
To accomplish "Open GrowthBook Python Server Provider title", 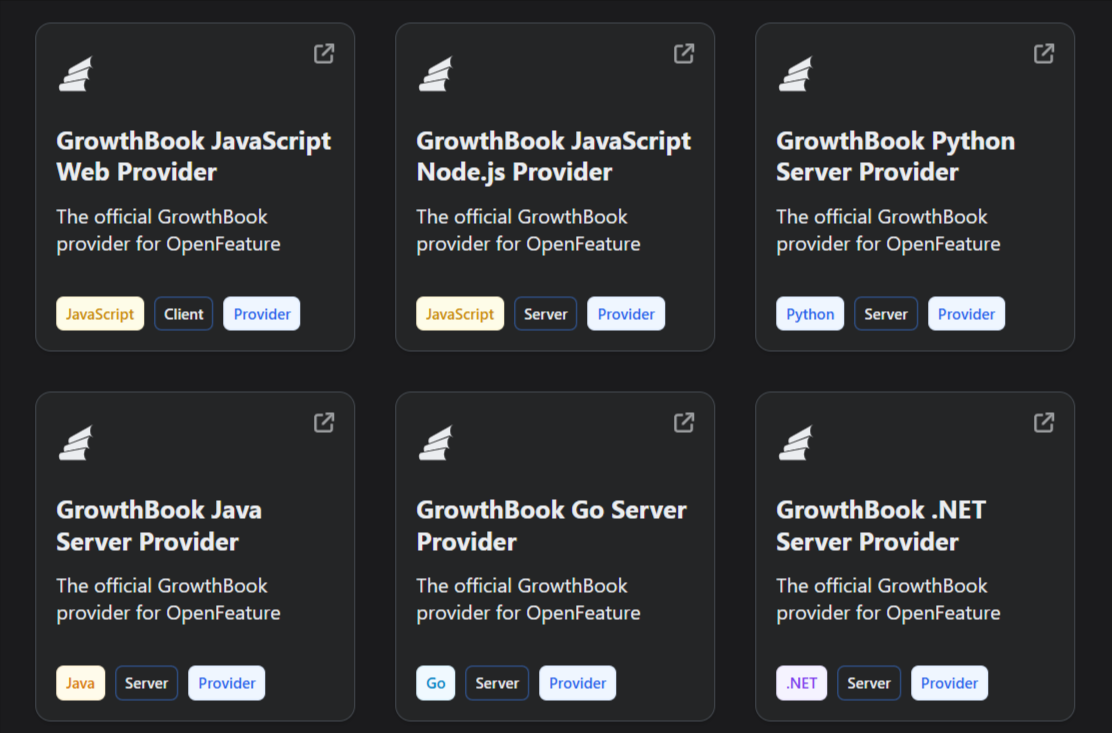I will [x=896, y=157].
